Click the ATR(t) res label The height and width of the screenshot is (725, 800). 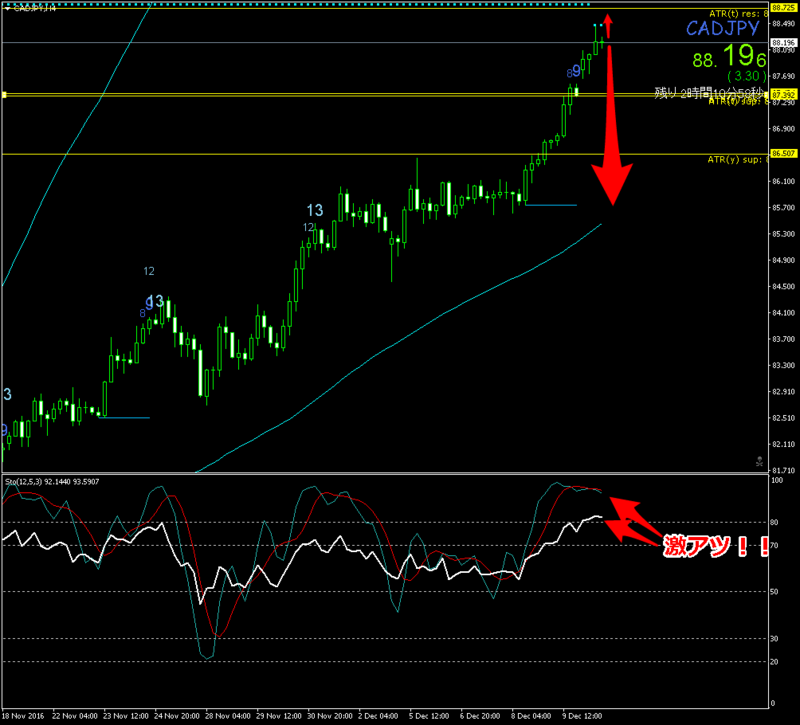click(x=739, y=14)
